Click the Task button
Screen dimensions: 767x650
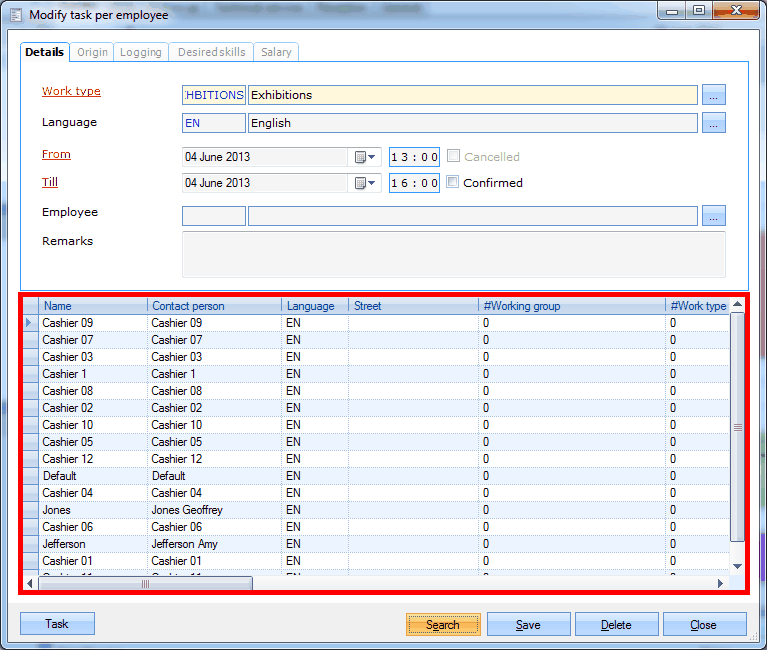pyautogui.click(x=57, y=624)
